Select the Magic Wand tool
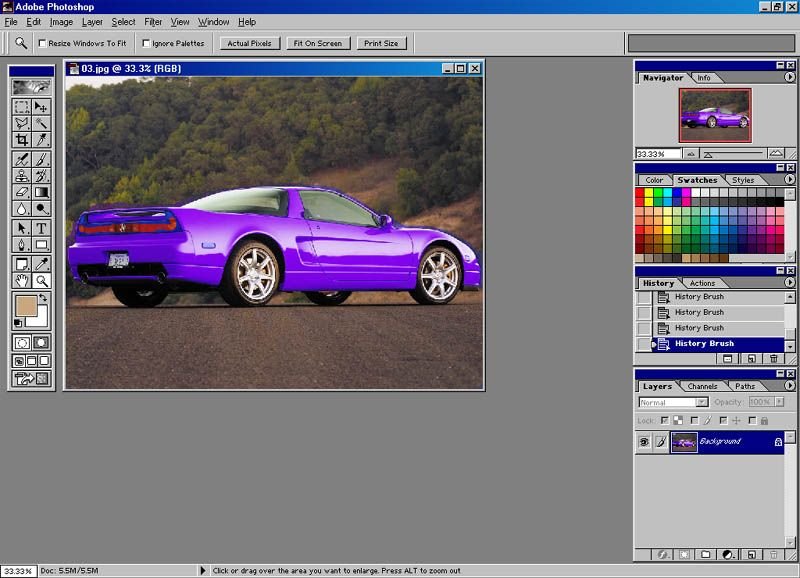This screenshot has width=800, height=578. pyautogui.click(x=41, y=124)
